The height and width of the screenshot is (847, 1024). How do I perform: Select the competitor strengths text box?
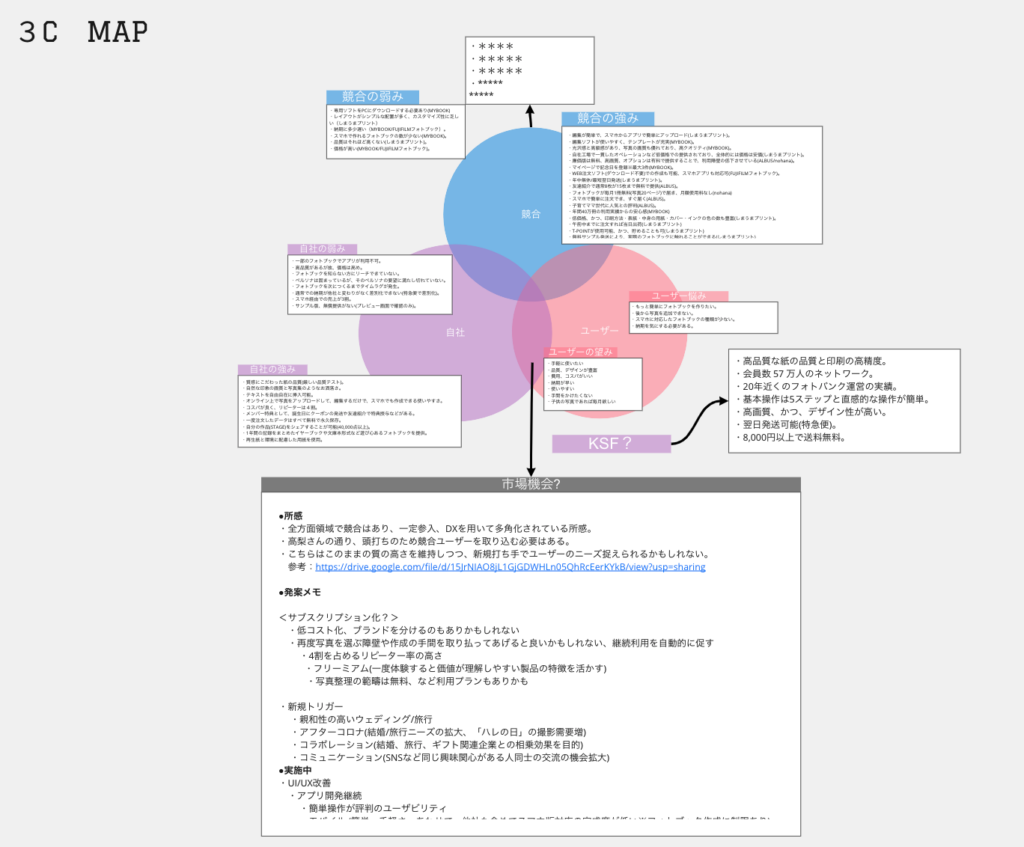click(692, 185)
